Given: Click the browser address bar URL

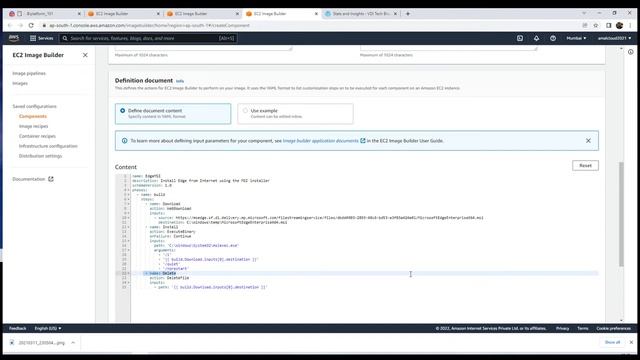Looking at the screenshot, I should (x=149, y=25).
